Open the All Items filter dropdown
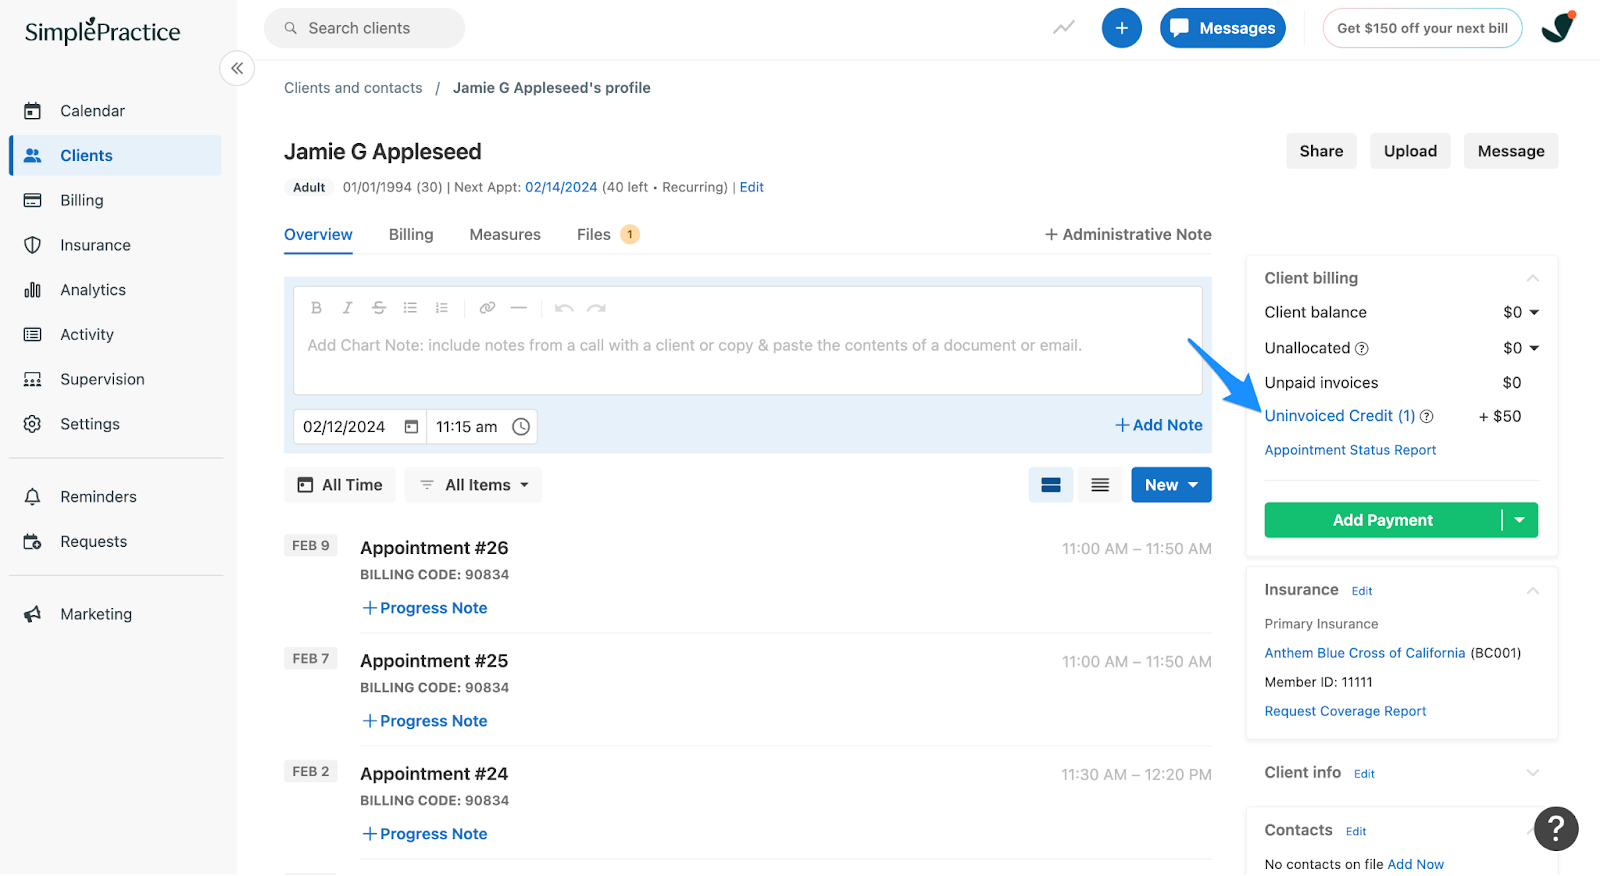This screenshot has width=1600, height=876. click(x=473, y=485)
